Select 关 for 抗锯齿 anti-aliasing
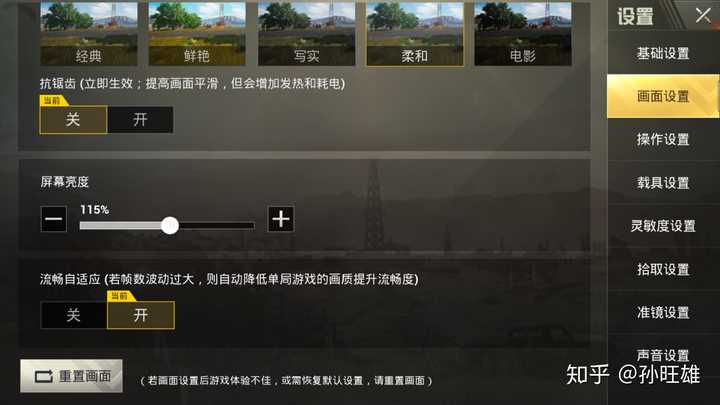Viewport: 720px width, 405px height. click(73, 120)
